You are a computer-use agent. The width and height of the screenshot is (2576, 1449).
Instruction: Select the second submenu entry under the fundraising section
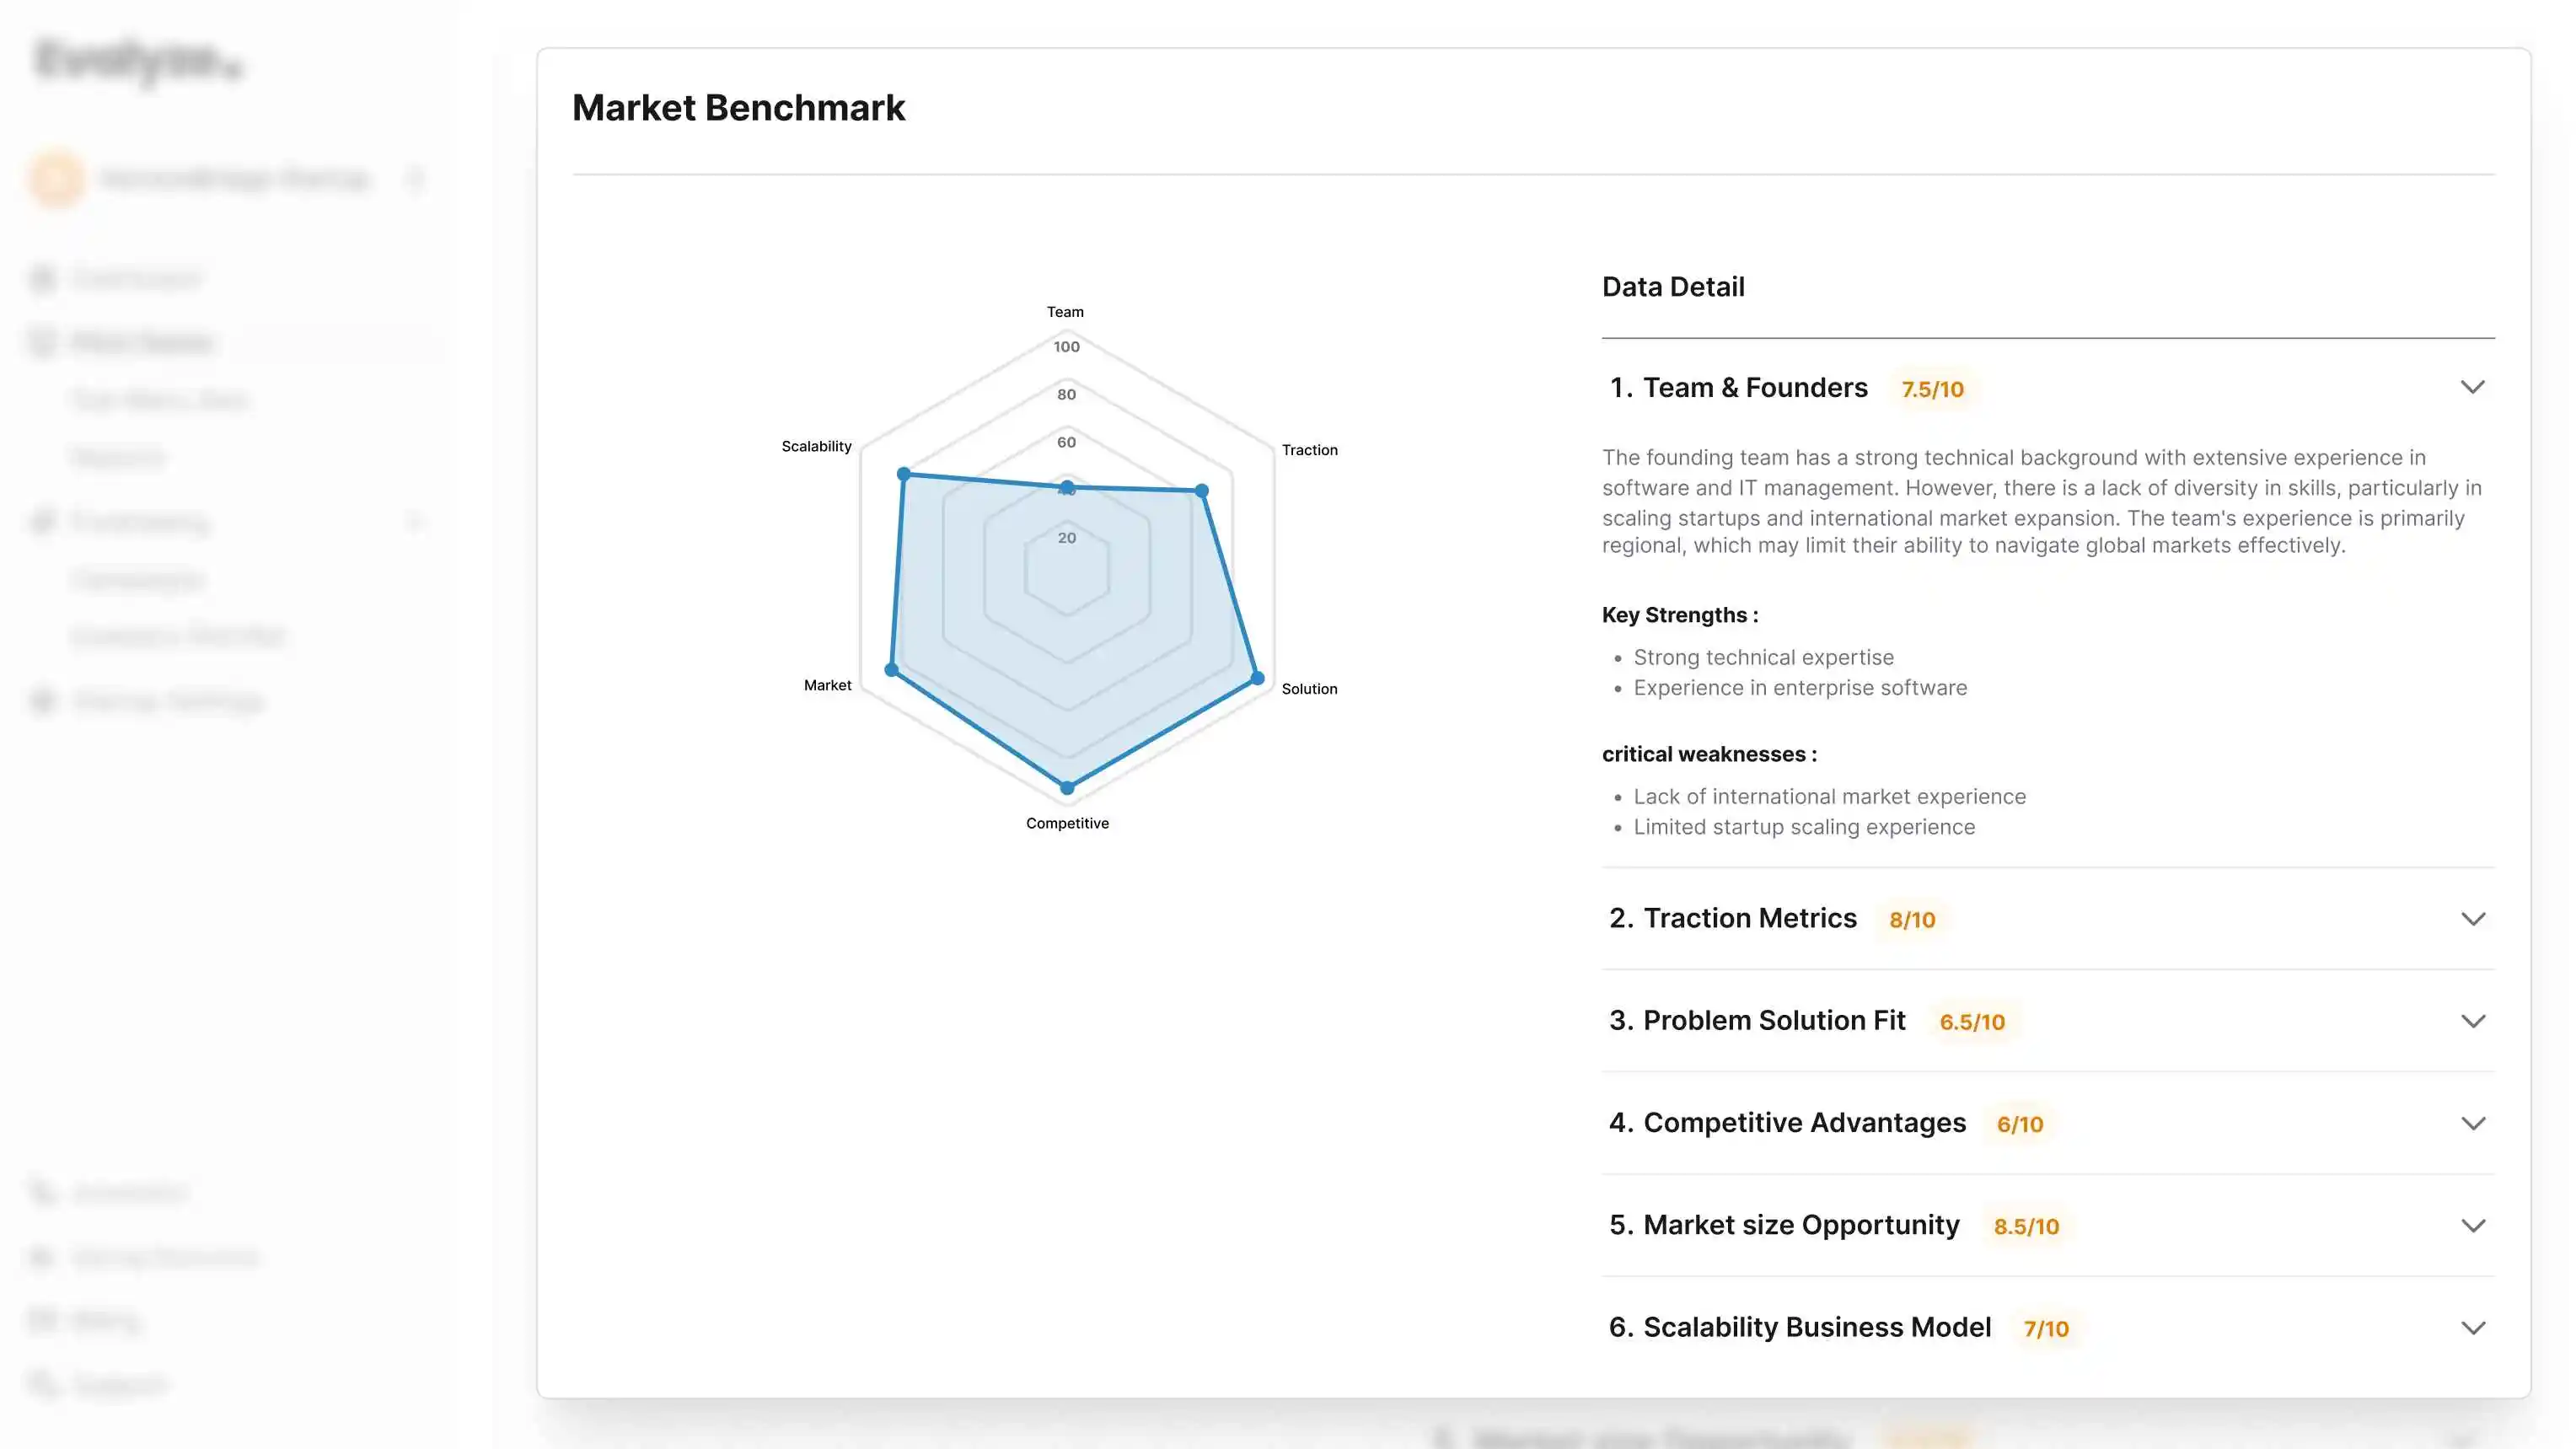(x=176, y=635)
